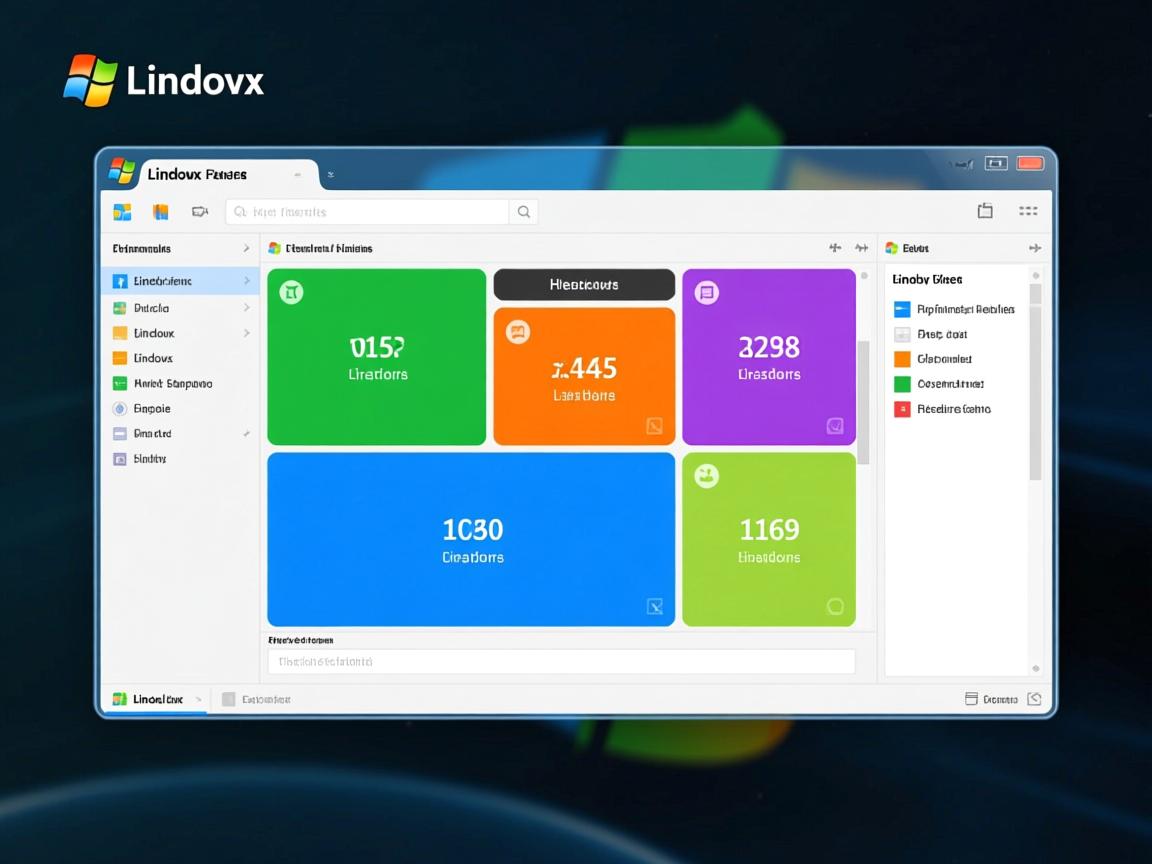Click the dark Hideouts button above the tiles

point(584,284)
